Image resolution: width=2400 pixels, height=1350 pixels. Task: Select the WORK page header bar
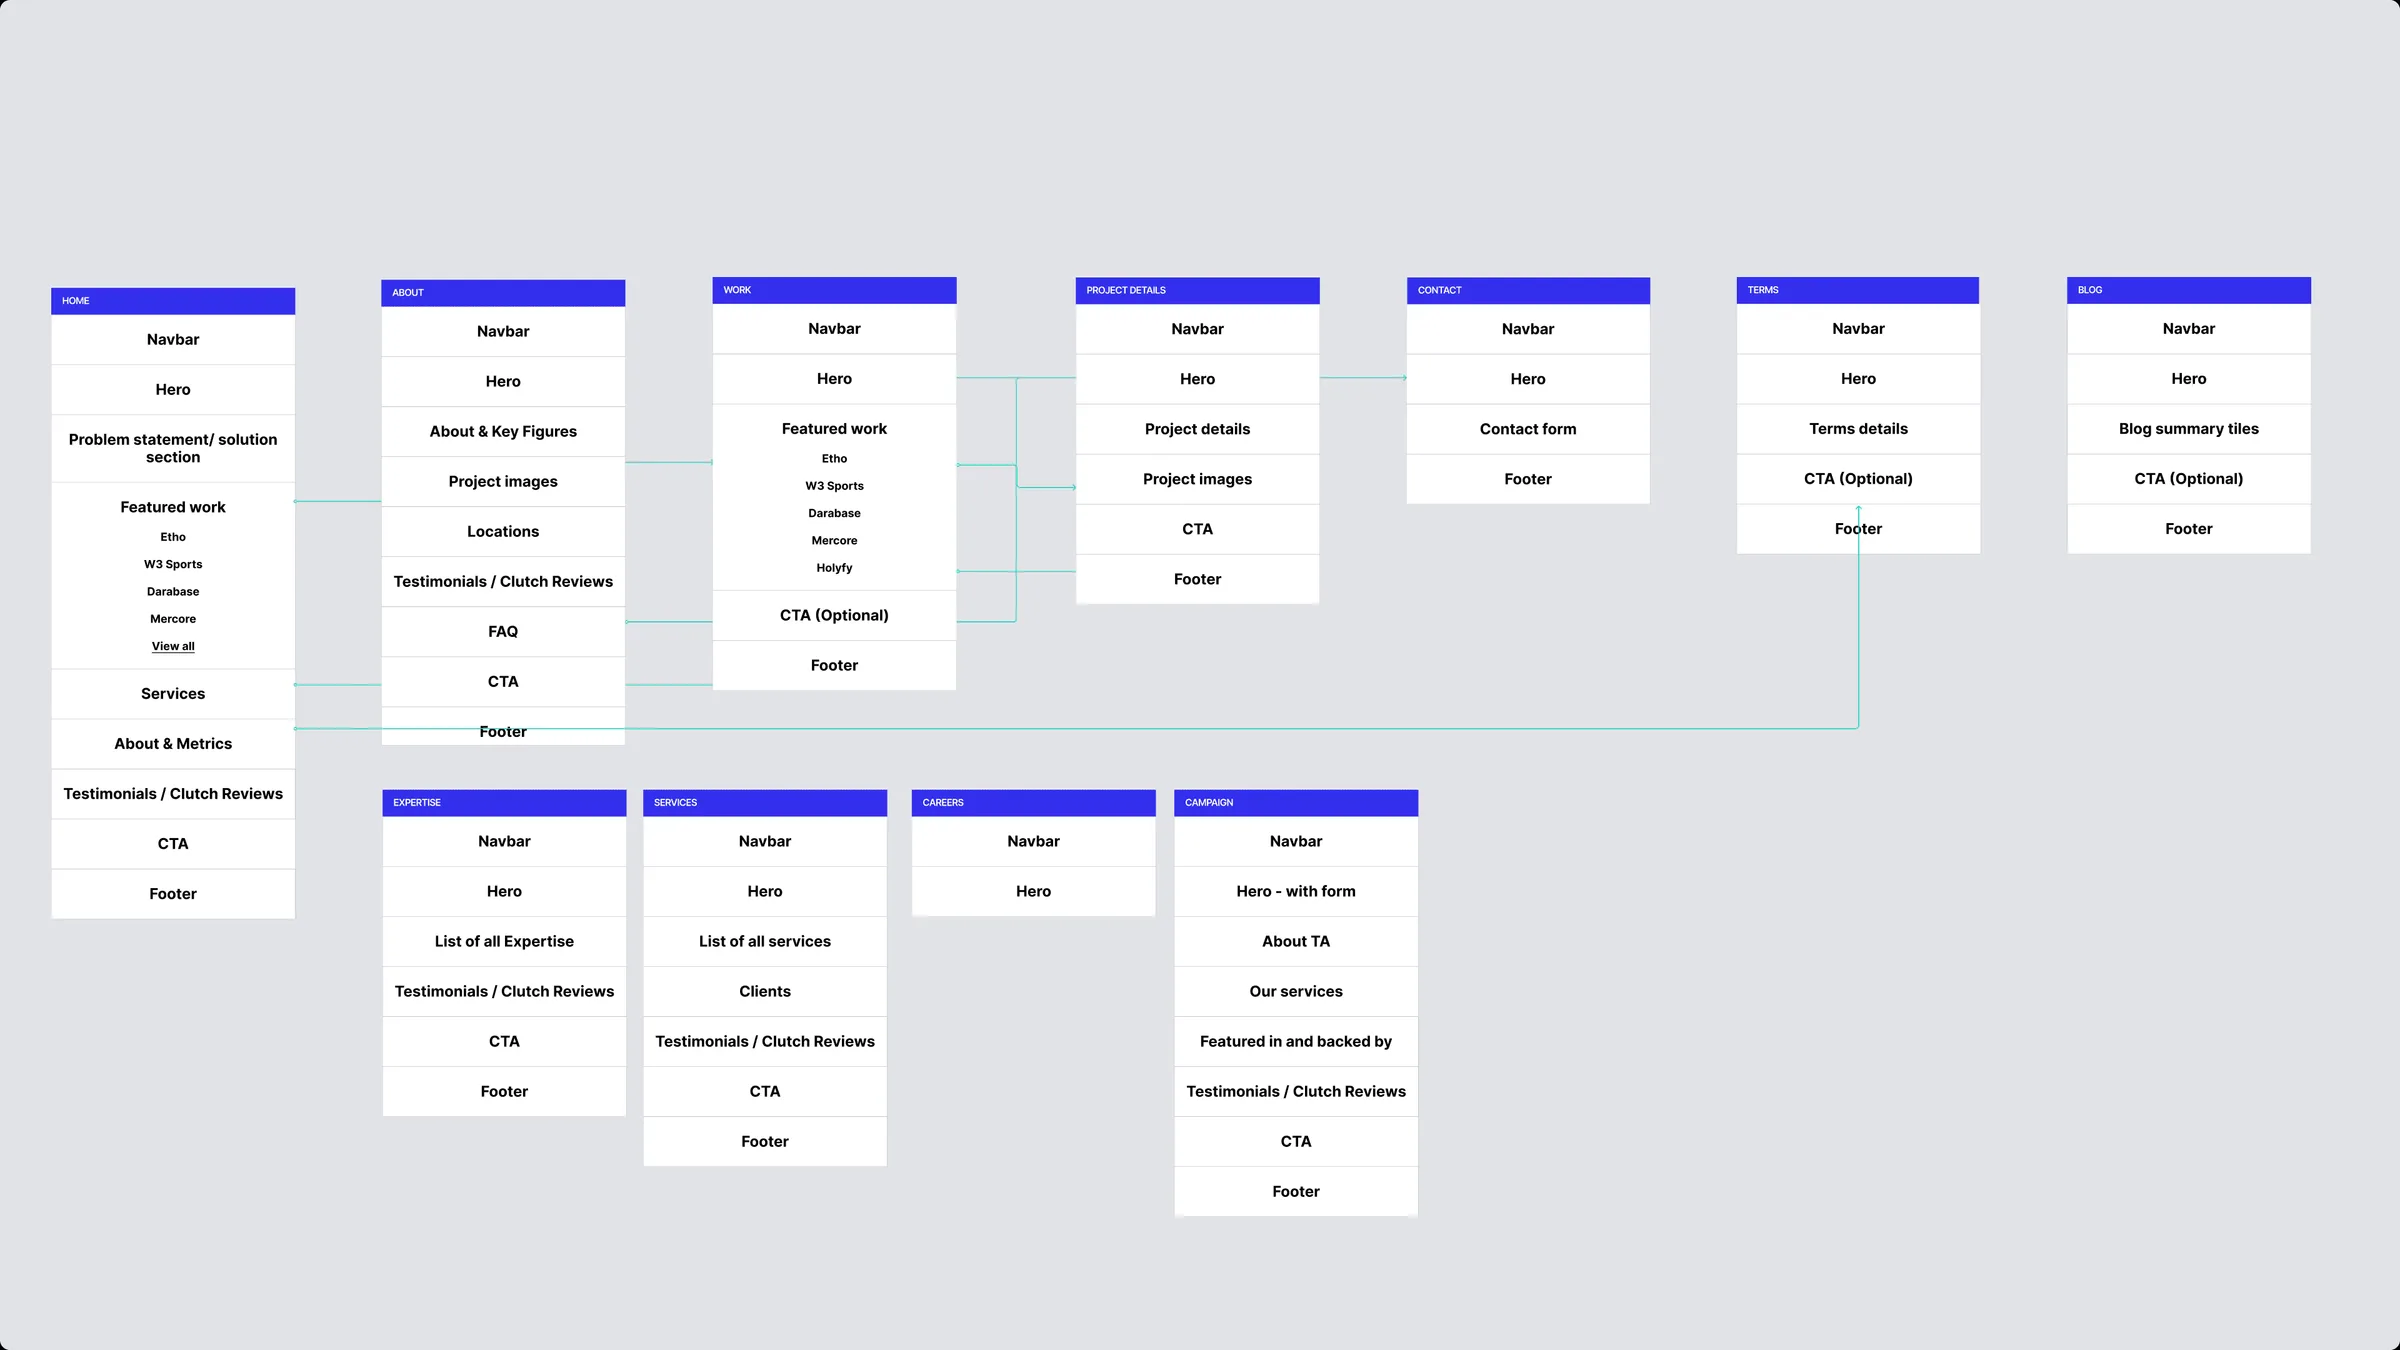tap(834, 290)
